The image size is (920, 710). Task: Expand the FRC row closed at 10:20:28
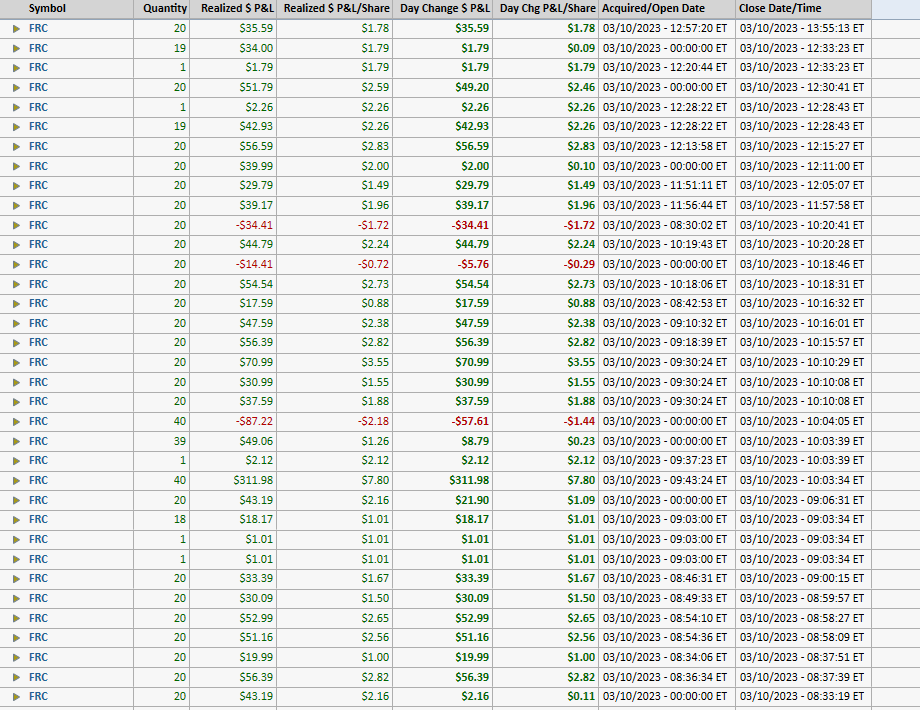pos(16,245)
